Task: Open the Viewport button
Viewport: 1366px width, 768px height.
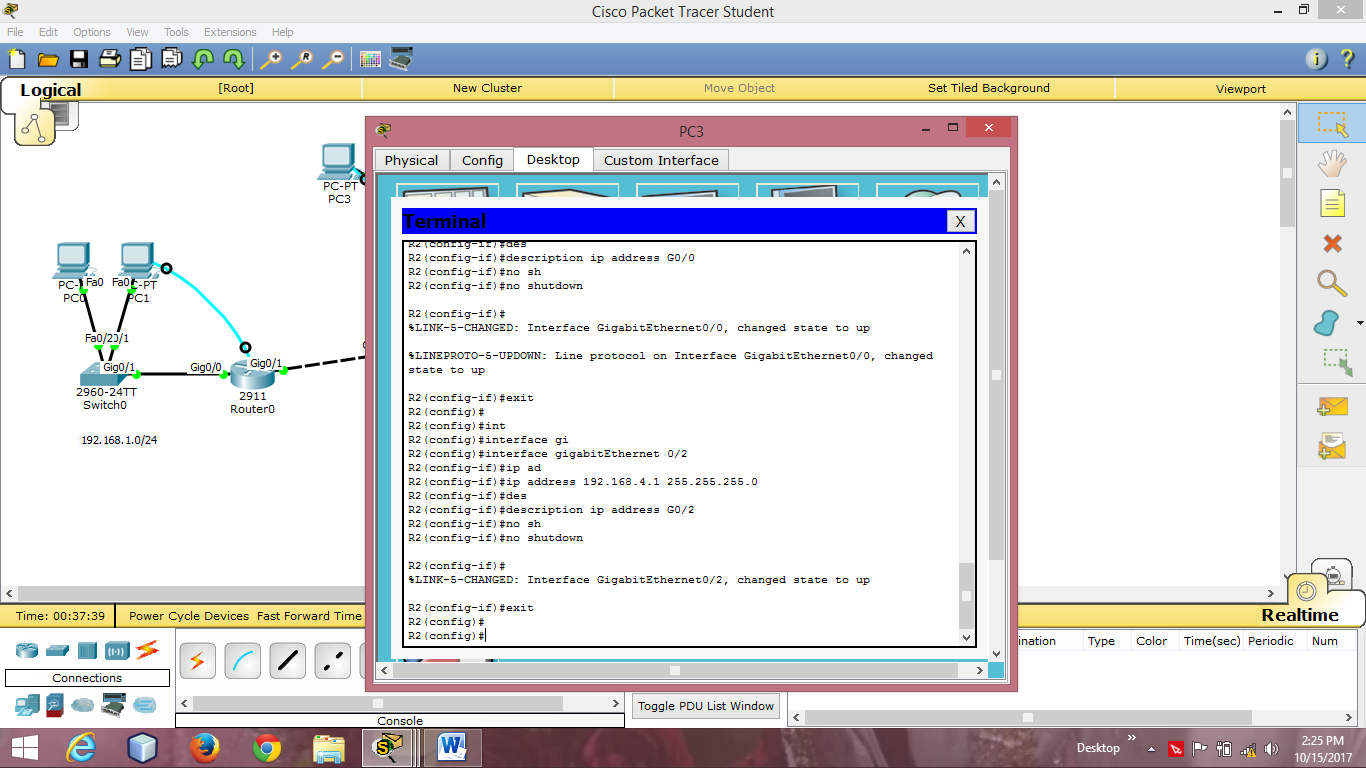Action: [x=1241, y=88]
